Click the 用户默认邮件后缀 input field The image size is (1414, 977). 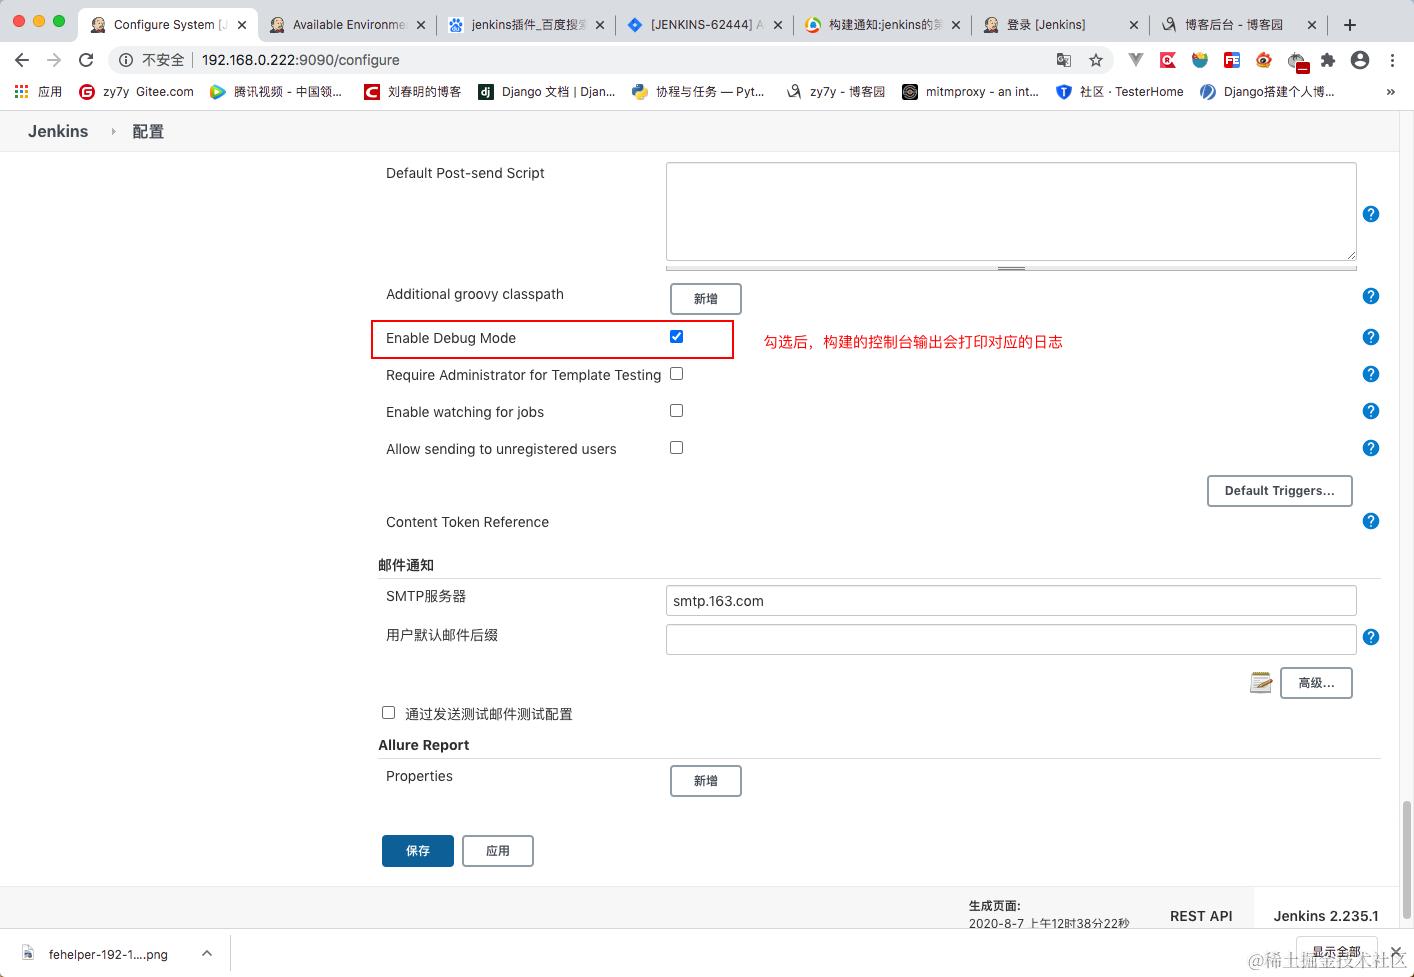[1011, 639]
